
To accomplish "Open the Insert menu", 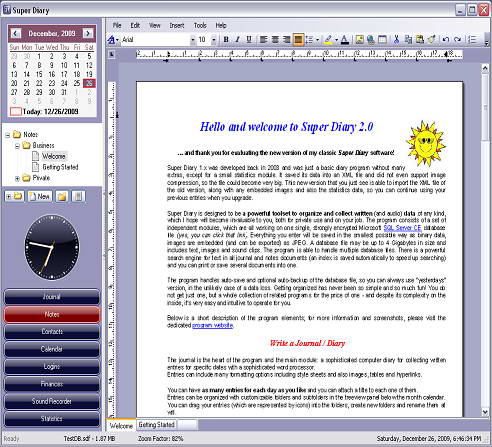I will pos(177,25).
